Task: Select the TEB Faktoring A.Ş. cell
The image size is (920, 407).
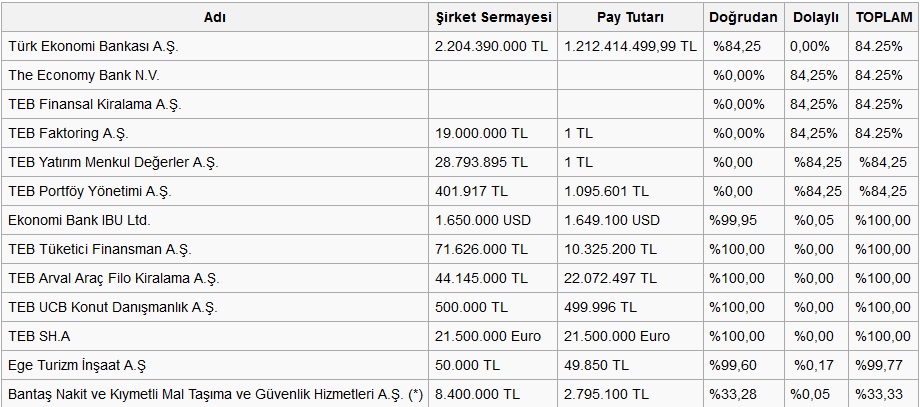Action: 215,133
